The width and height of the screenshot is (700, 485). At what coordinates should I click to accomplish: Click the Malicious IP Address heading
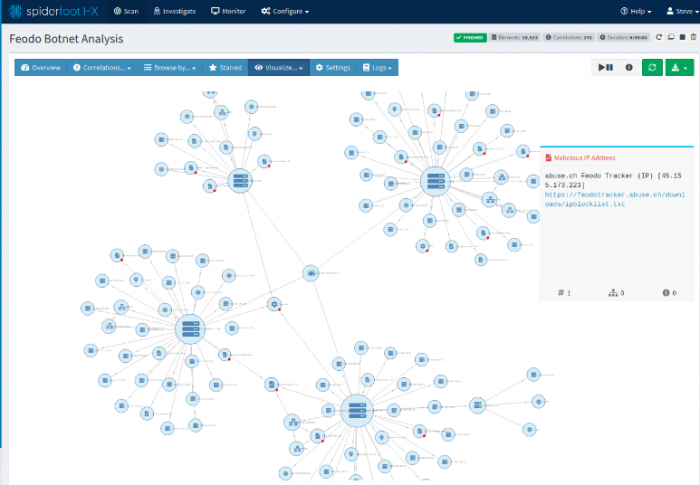(584, 158)
